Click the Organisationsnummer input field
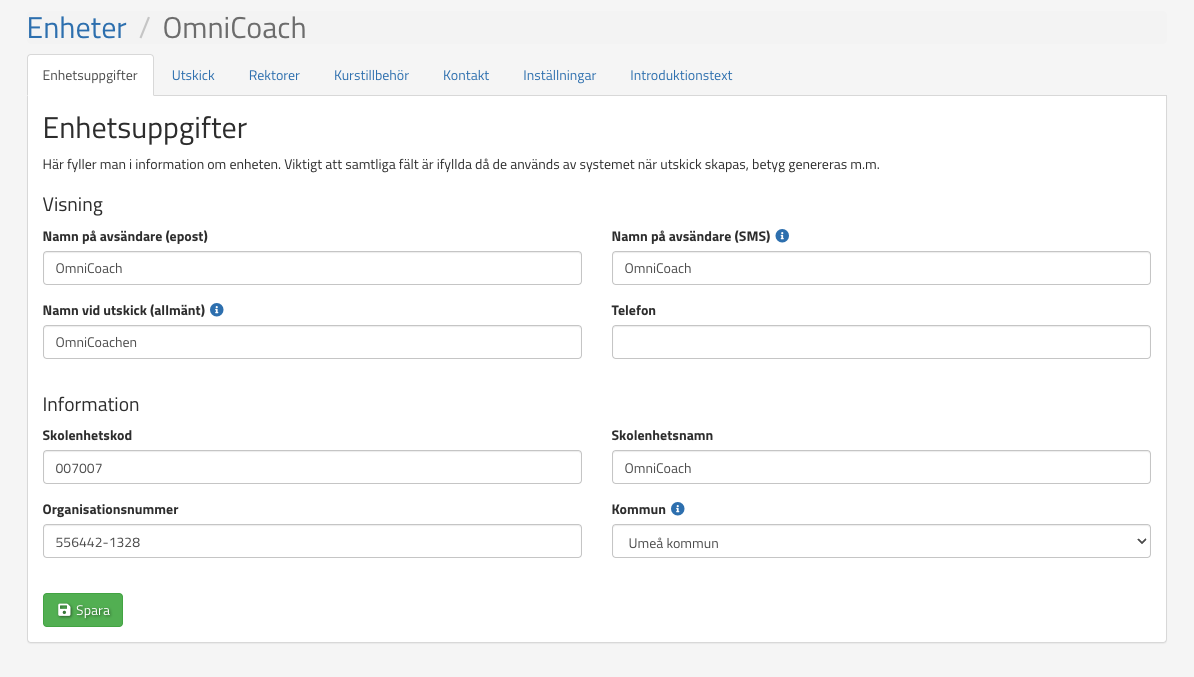This screenshot has width=1194, height=677. tap(312, 541)
